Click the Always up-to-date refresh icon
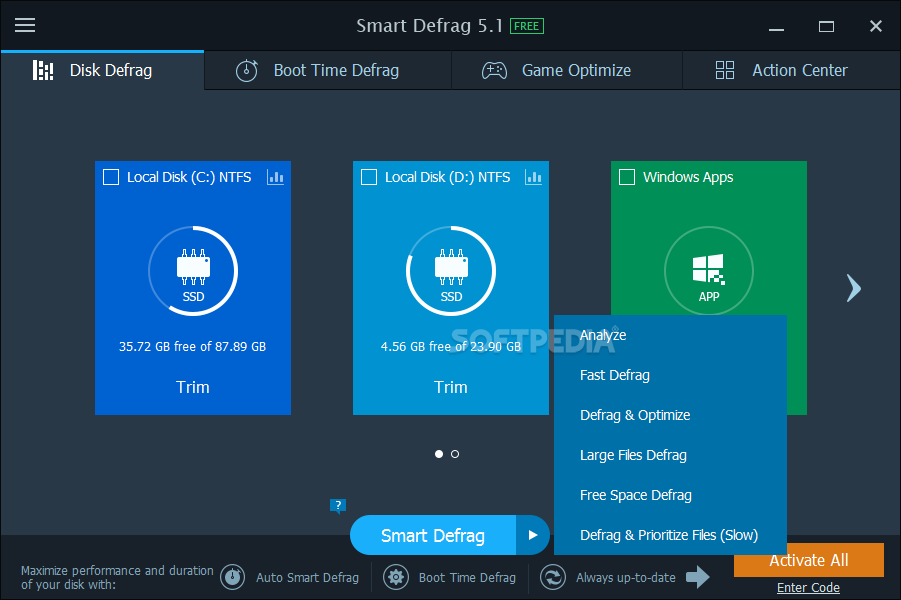This screenshot has width=901, height=600. pyautogui.click(x=553, y=576)
